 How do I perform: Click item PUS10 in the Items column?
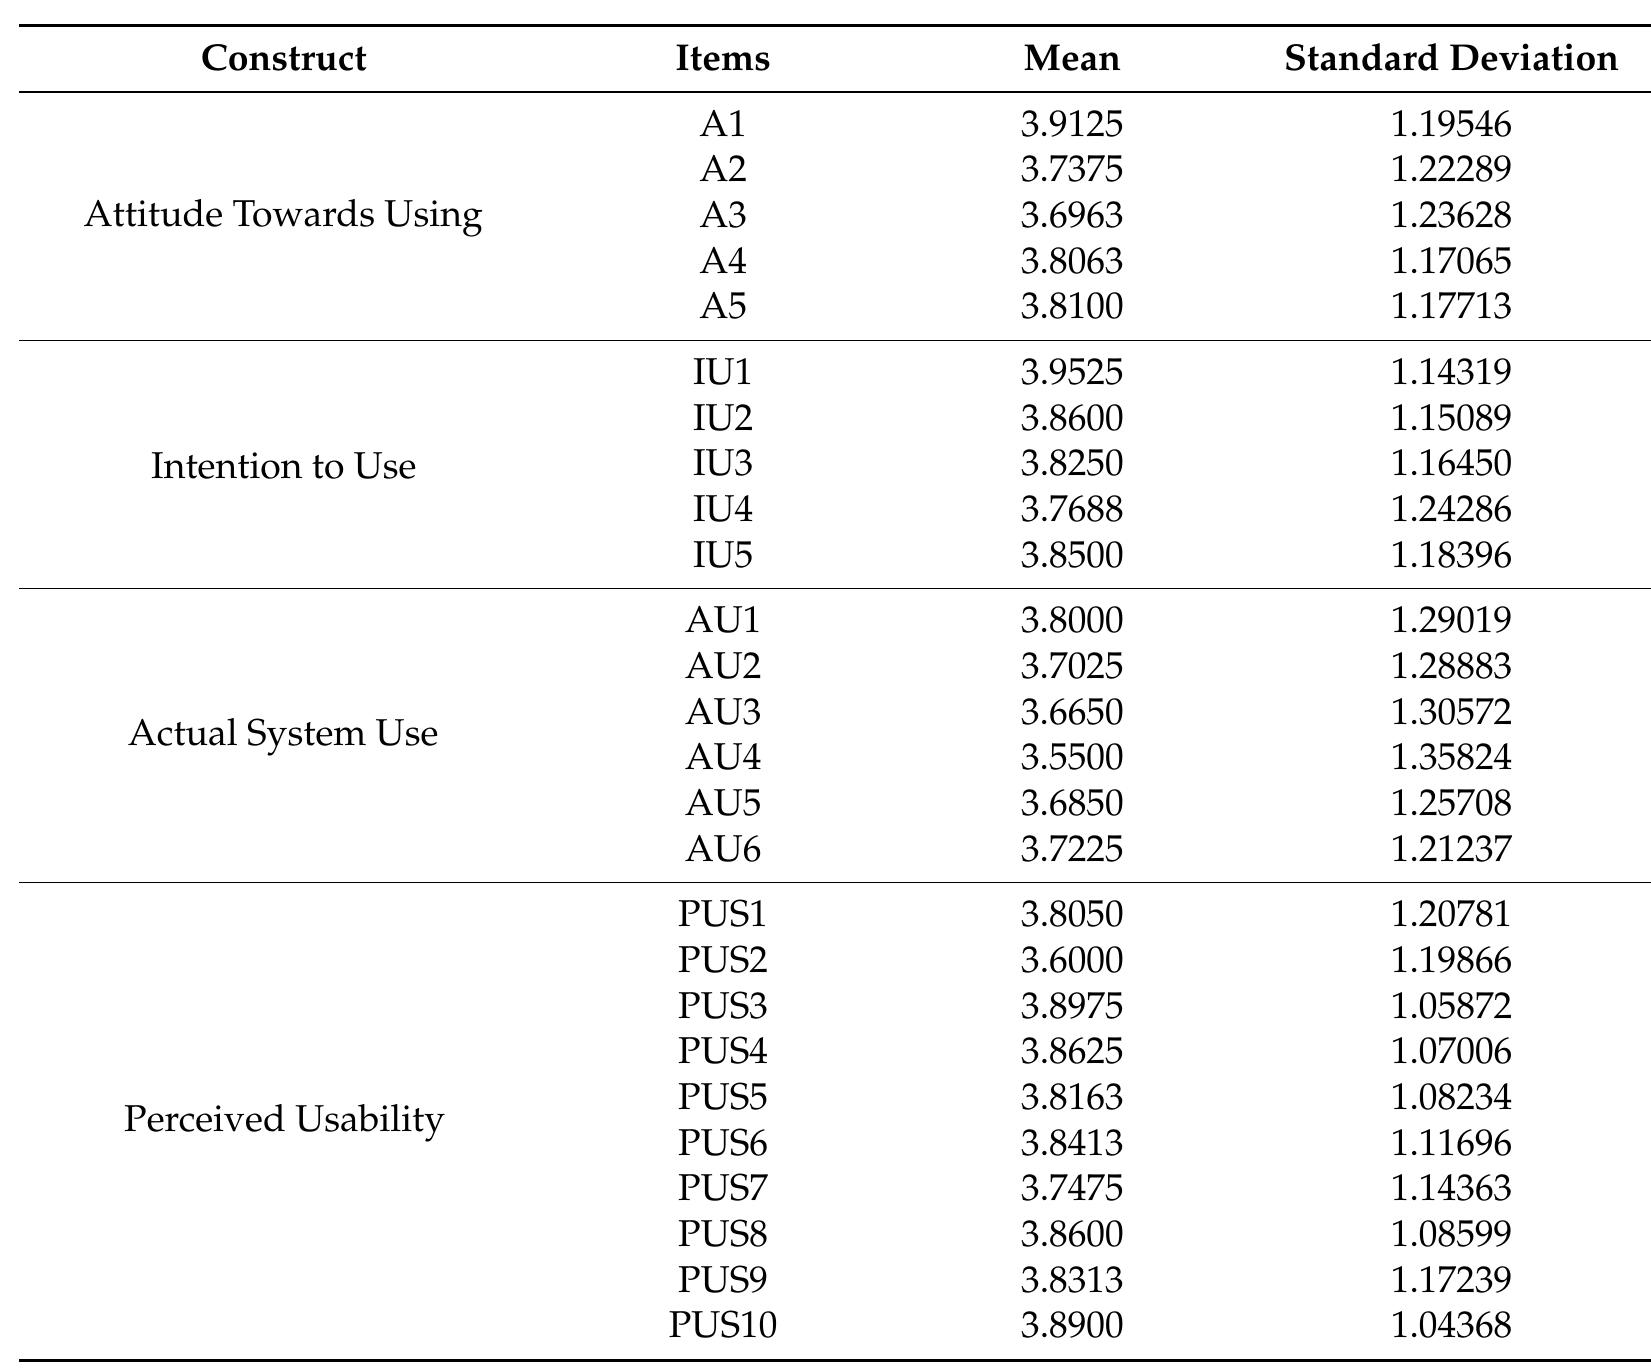722,1325
